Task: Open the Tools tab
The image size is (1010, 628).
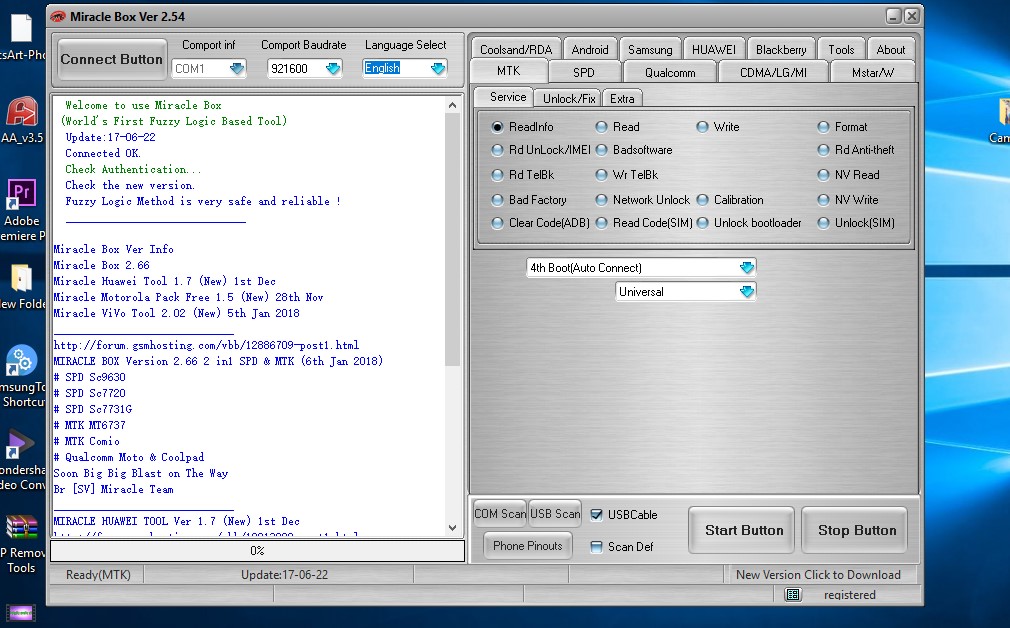Action: pyautogui.click(x=841, y=50)
